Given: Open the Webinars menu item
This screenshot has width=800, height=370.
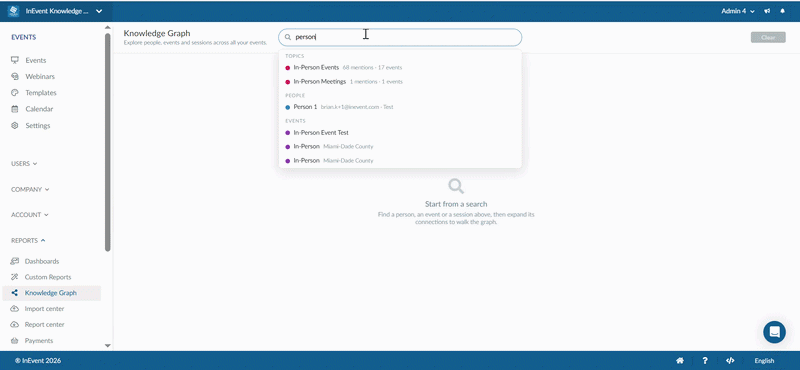Looking at the screenshot, I should click(x=40, y=77).
